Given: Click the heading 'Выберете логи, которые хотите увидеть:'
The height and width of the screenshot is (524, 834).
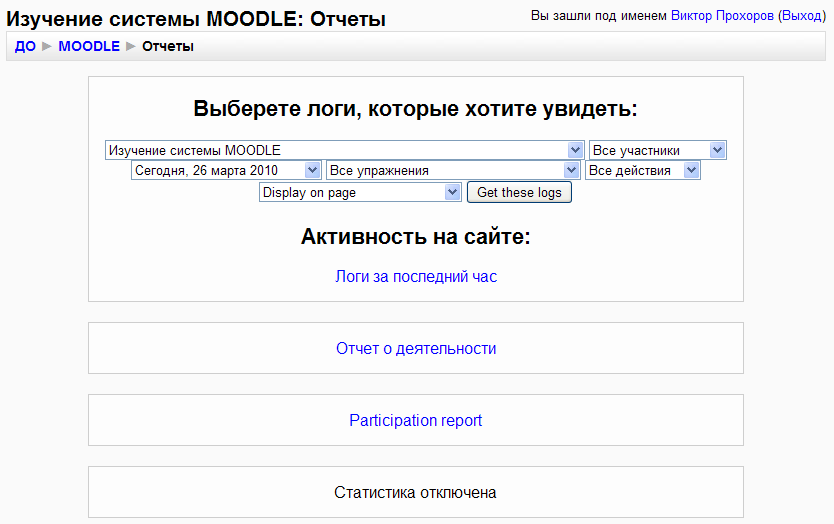Looking at the screenshot, I should point(415,109).
